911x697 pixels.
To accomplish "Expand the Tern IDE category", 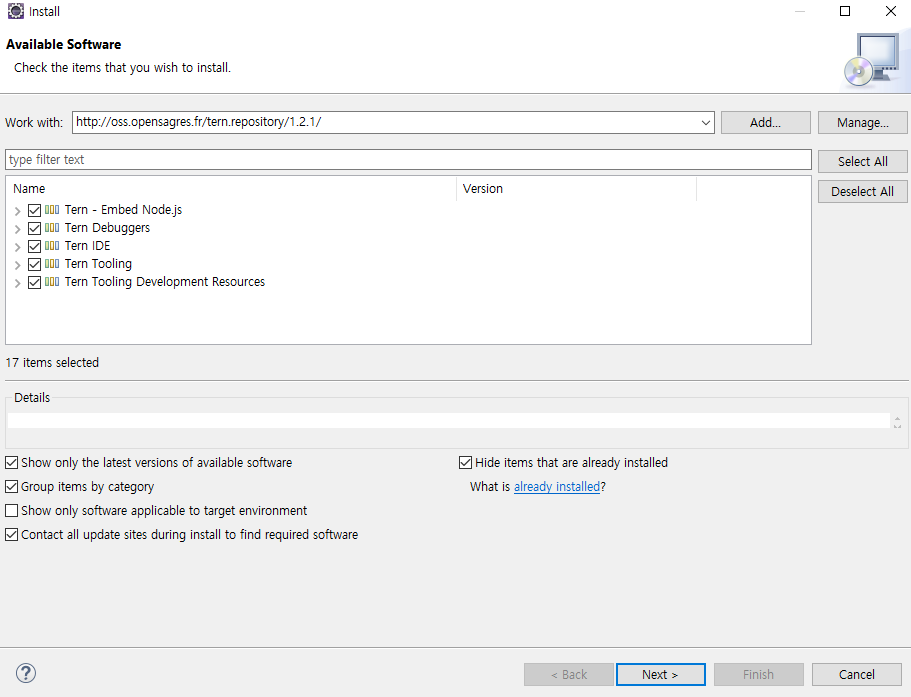I will pos(17,247).
